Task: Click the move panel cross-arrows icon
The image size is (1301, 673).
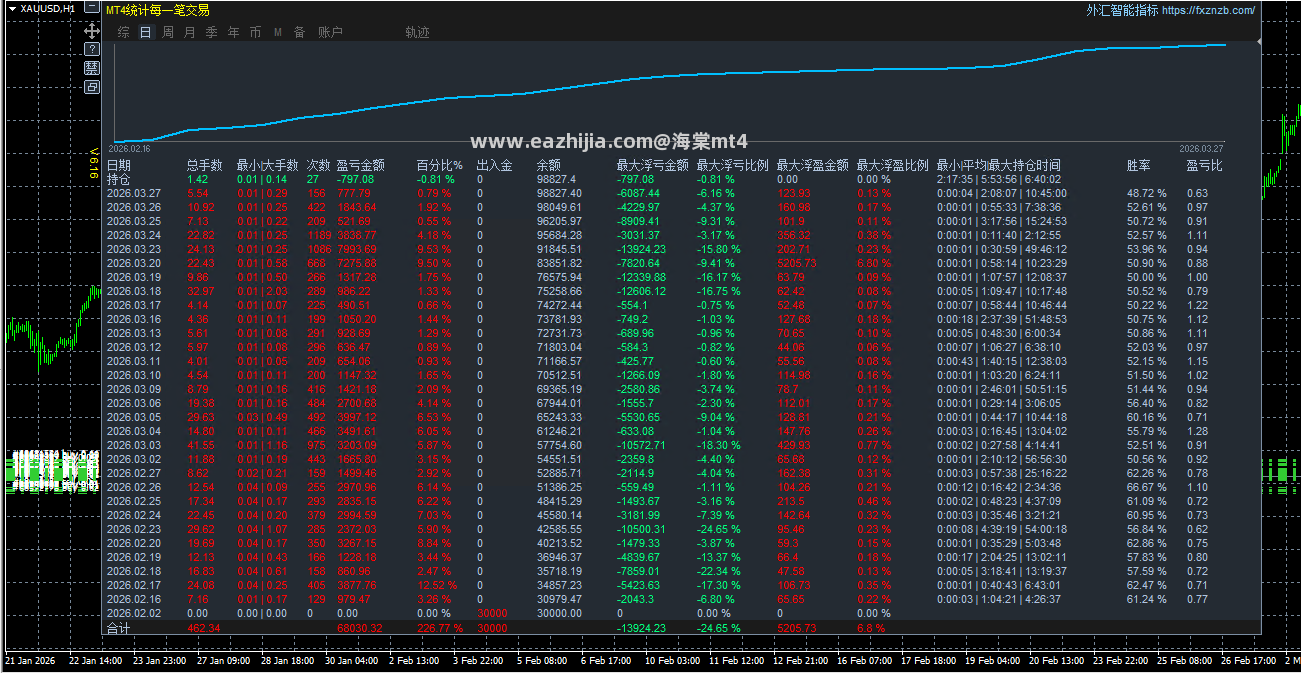Action: point(91,31)
